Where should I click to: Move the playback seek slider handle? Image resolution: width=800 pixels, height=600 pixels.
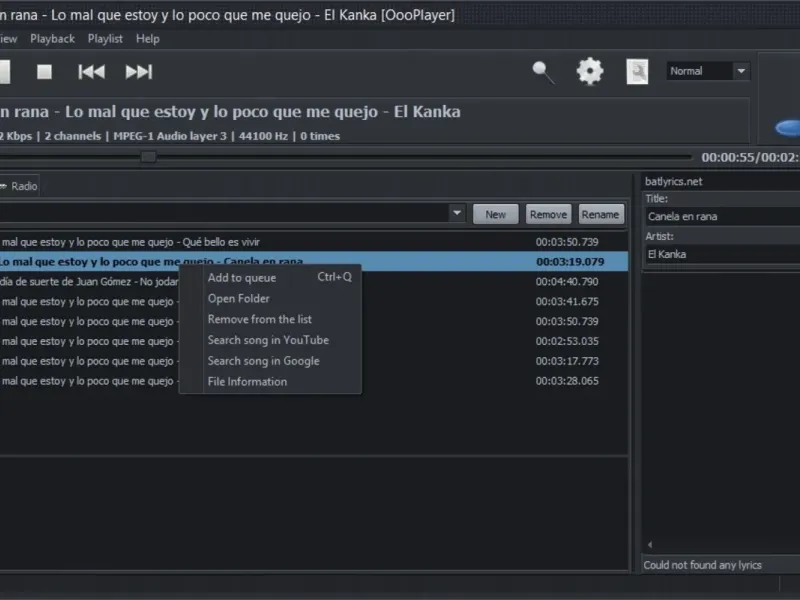148,157
